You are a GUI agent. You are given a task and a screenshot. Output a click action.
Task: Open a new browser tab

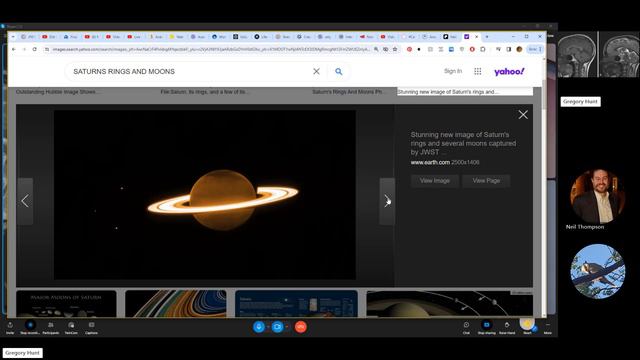pos(487,37)
